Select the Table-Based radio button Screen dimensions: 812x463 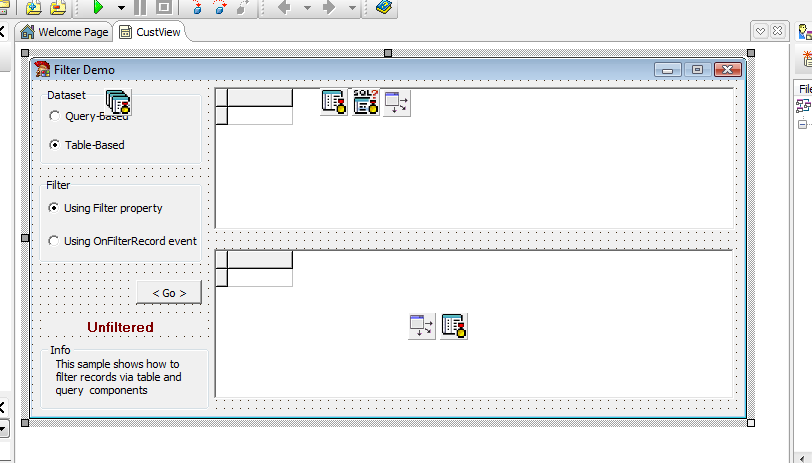point(54,145)
